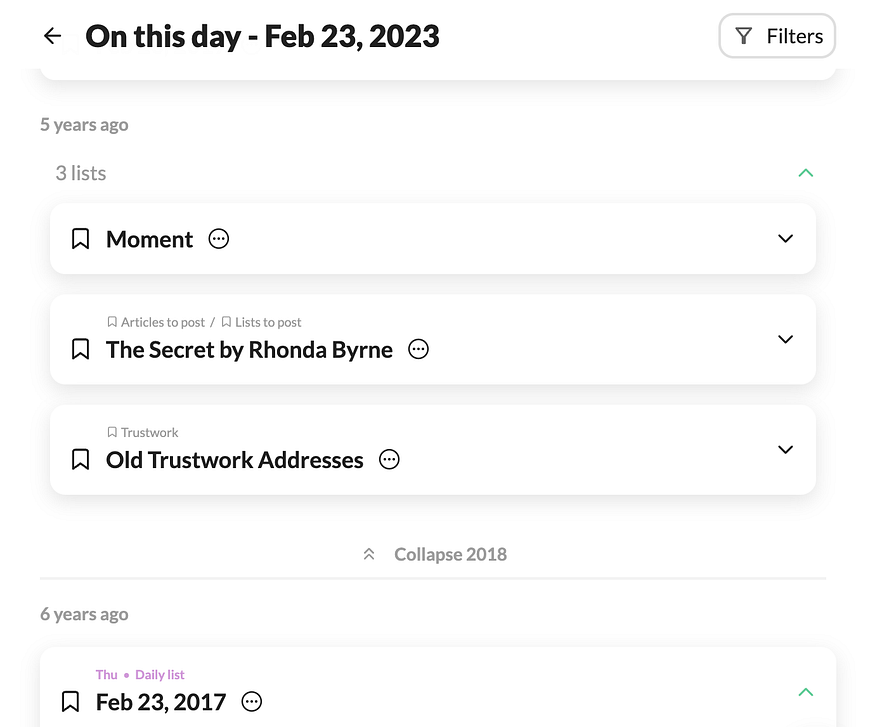Click Collapse 2018 button

coord(435,554)
